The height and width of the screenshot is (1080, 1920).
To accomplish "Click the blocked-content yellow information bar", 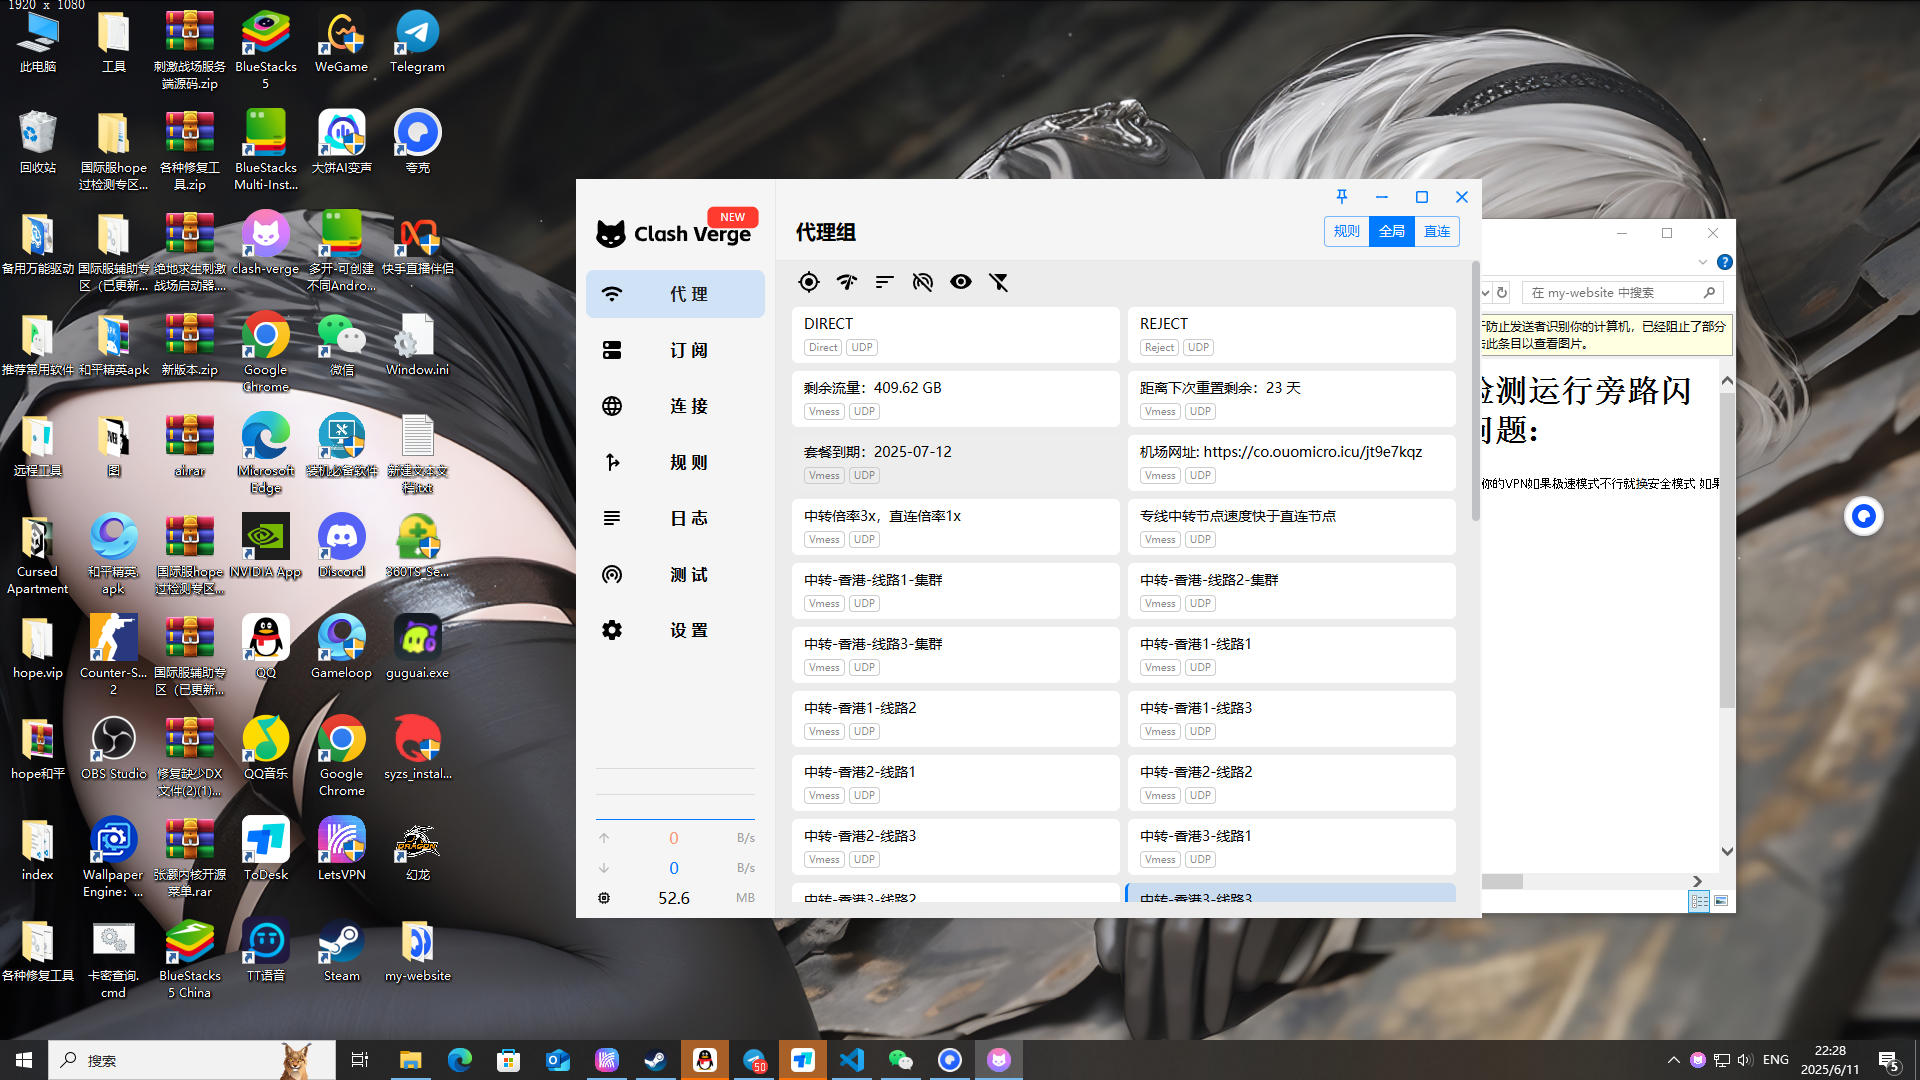I will pyautogui.click(x=1607, y=335).
